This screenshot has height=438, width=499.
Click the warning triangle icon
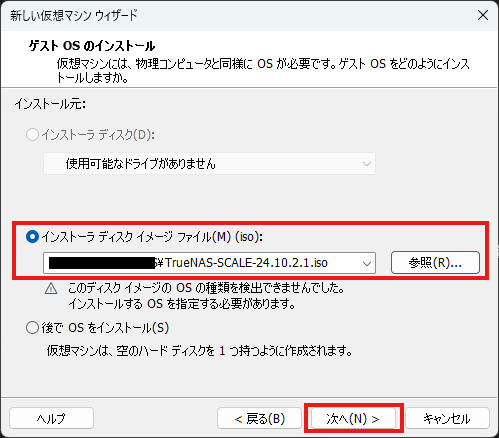51,288
